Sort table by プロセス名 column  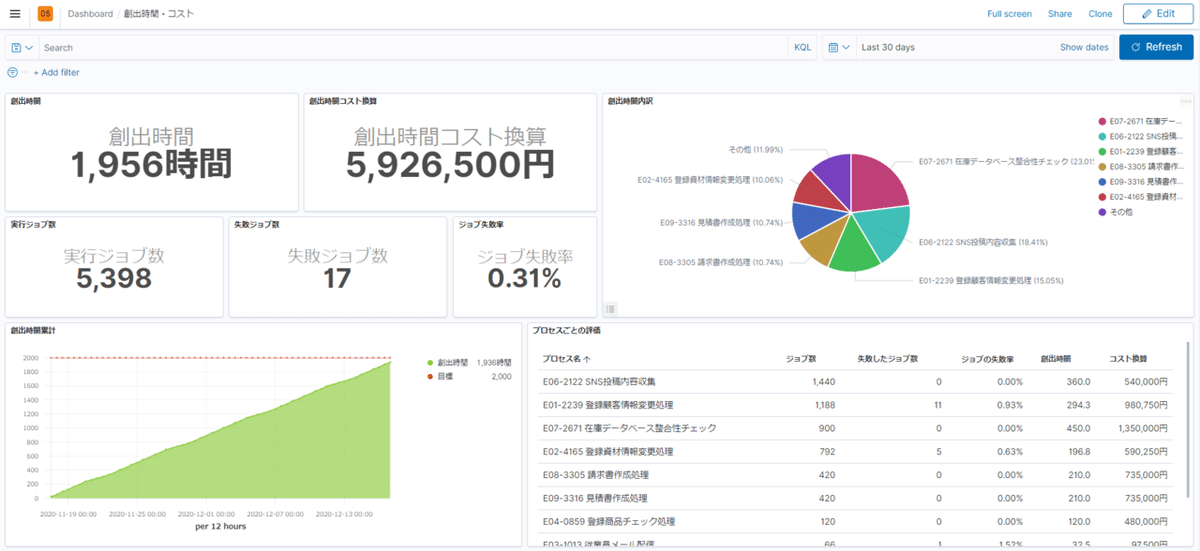[x=565, y=357]
